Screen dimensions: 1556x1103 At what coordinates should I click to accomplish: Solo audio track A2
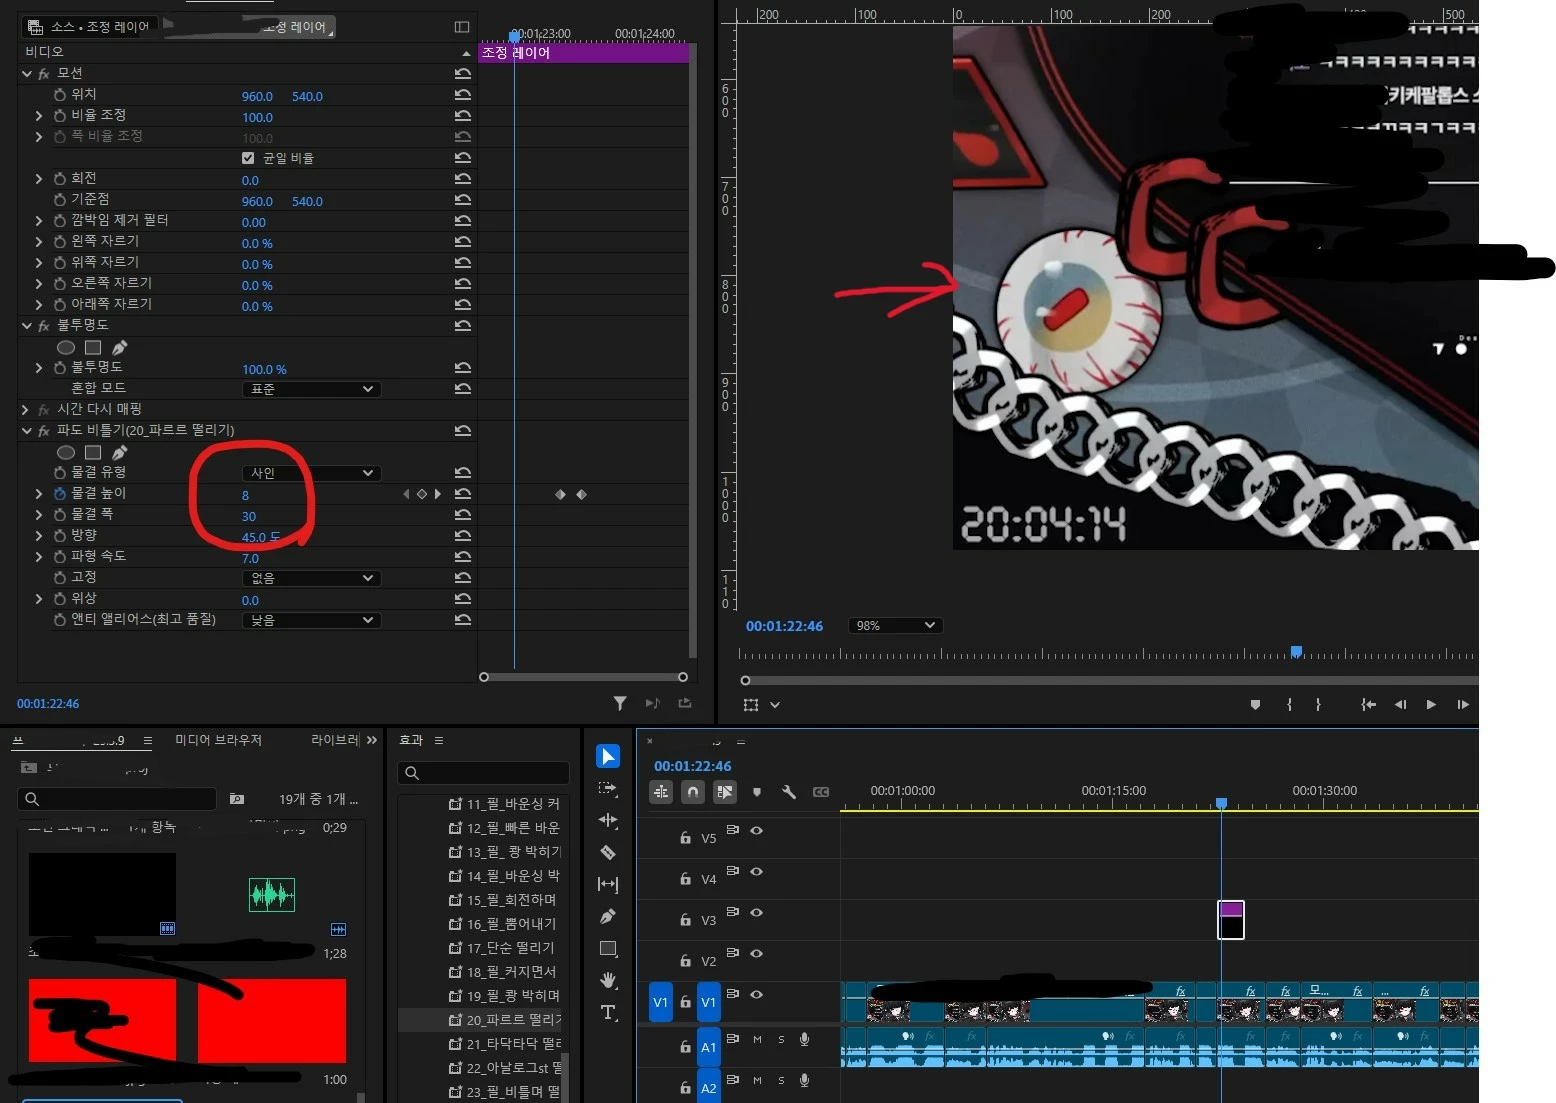pos(781,1081)
